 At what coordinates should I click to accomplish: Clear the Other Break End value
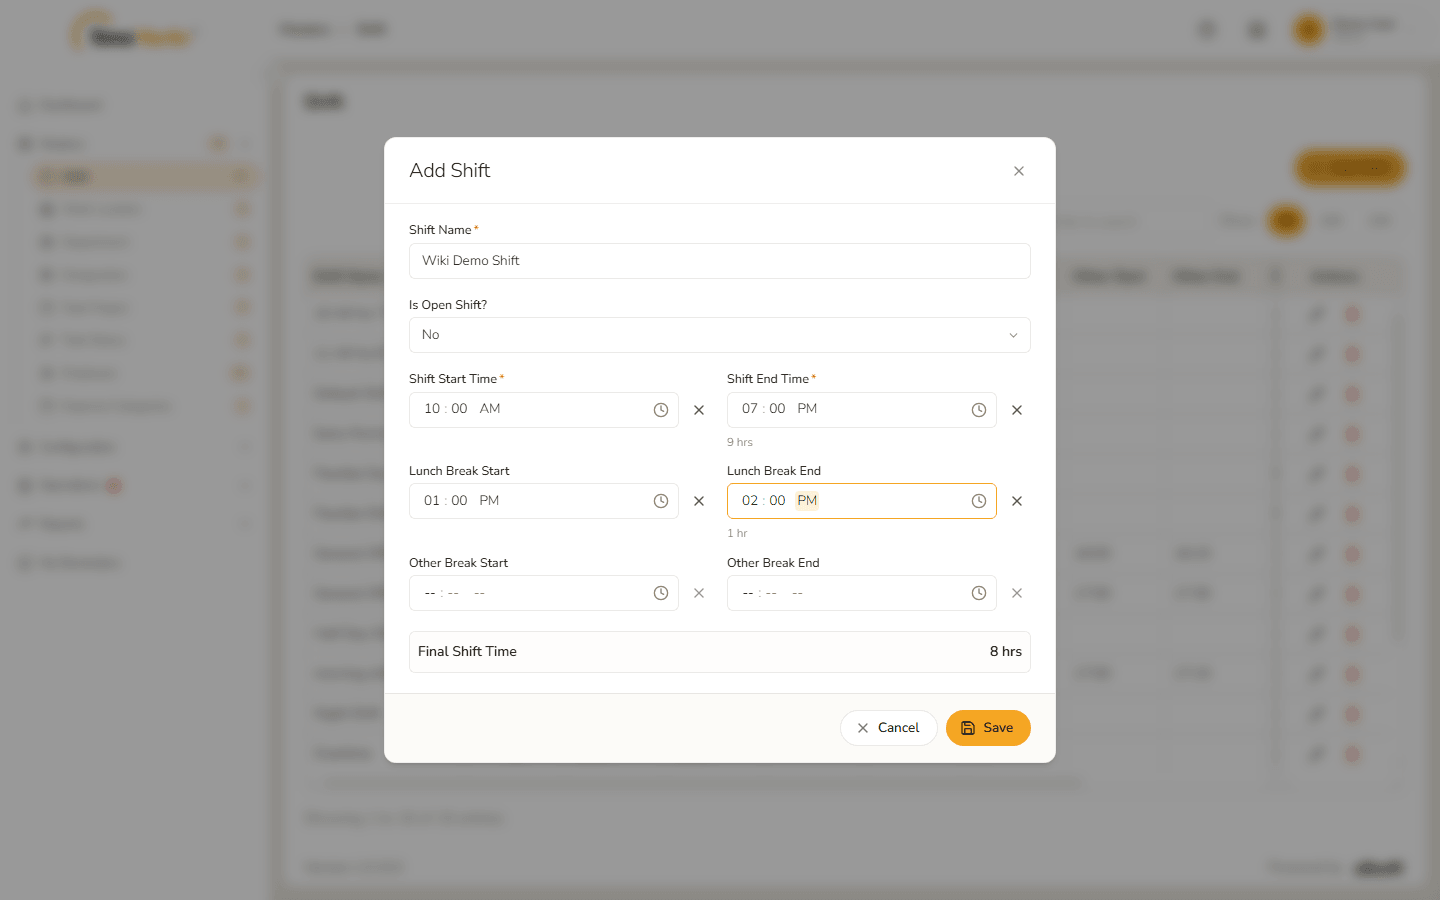click(1017, 593)
